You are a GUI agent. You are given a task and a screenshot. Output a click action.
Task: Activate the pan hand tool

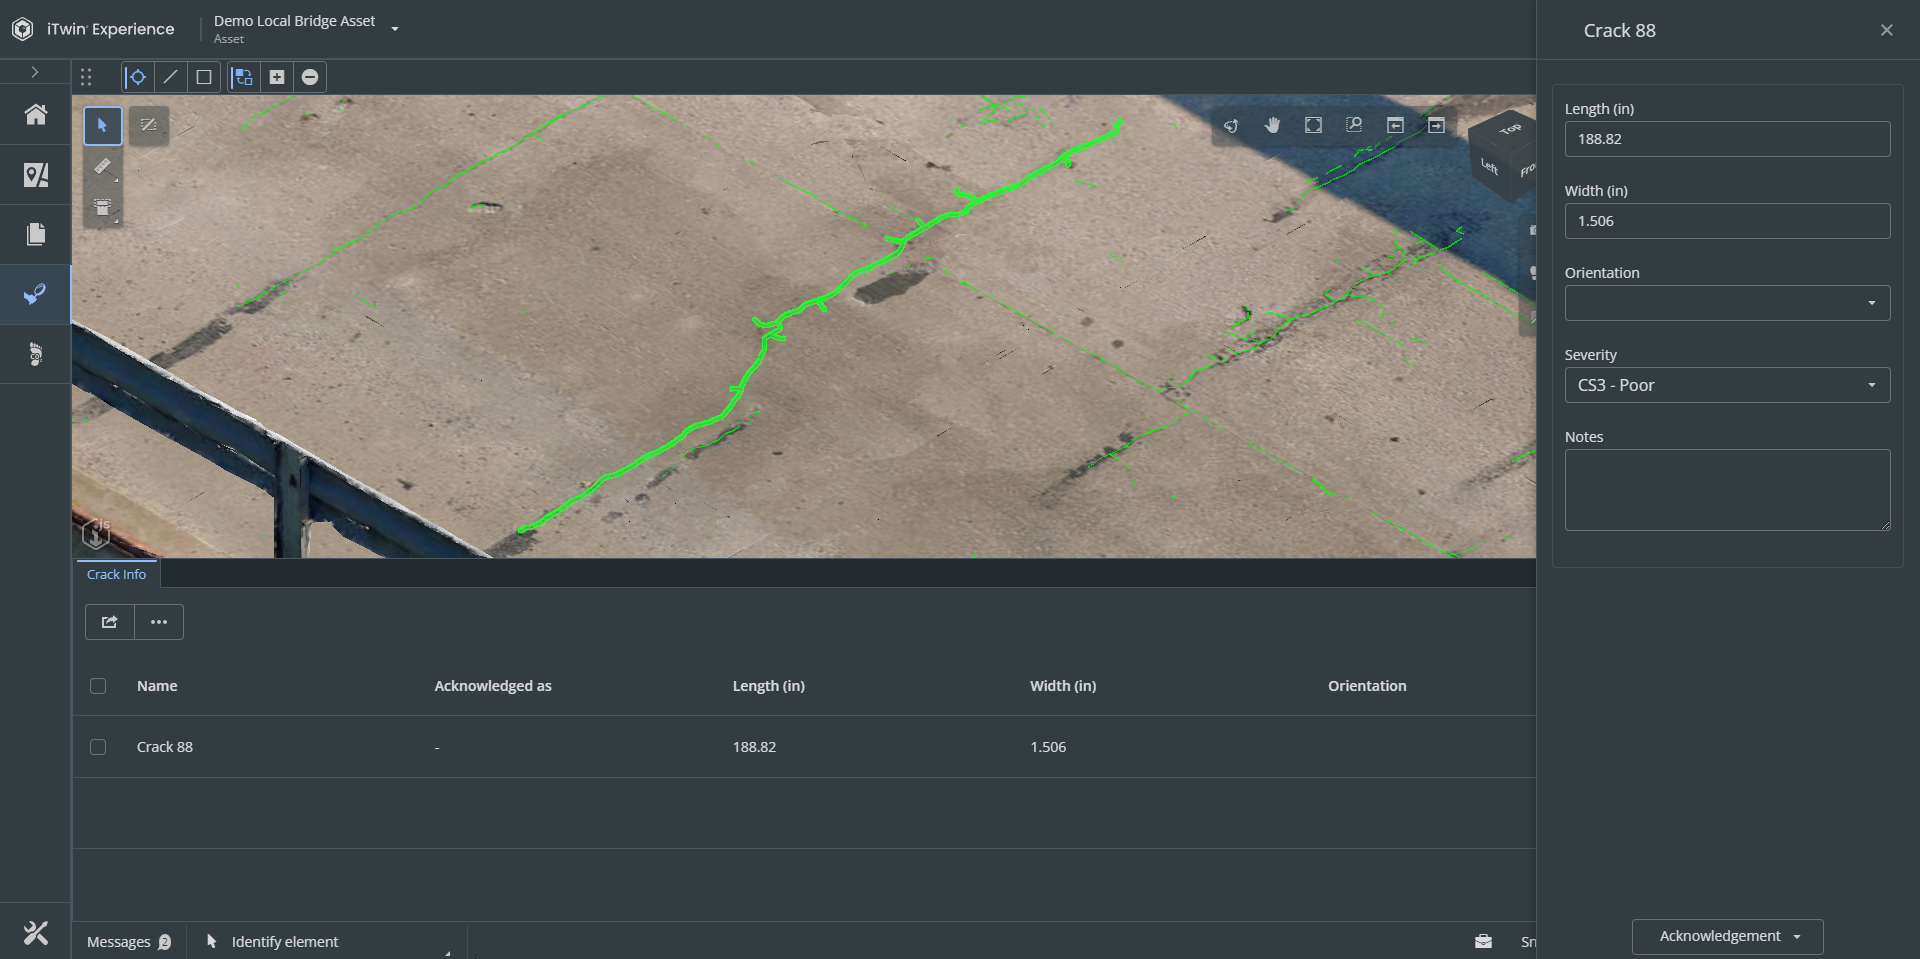pyautogui.click(x=1272, y=125)
